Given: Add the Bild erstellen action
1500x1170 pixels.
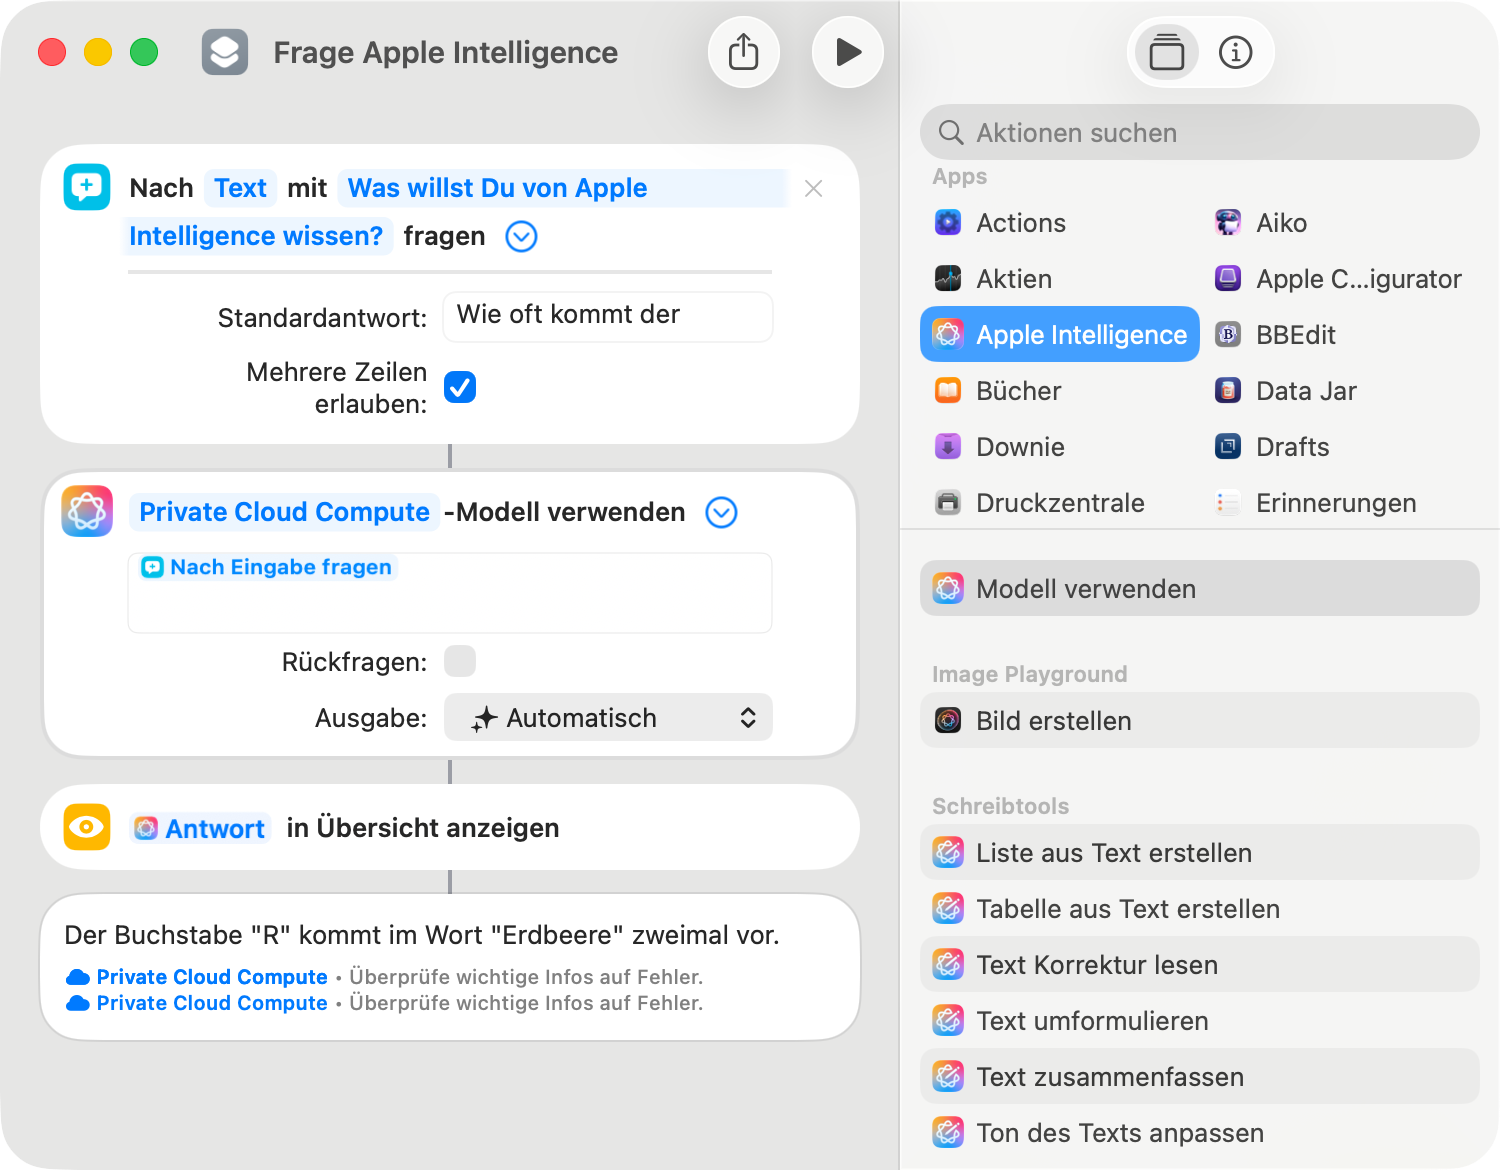Looking at the screenshot, I should [1200, 720].
